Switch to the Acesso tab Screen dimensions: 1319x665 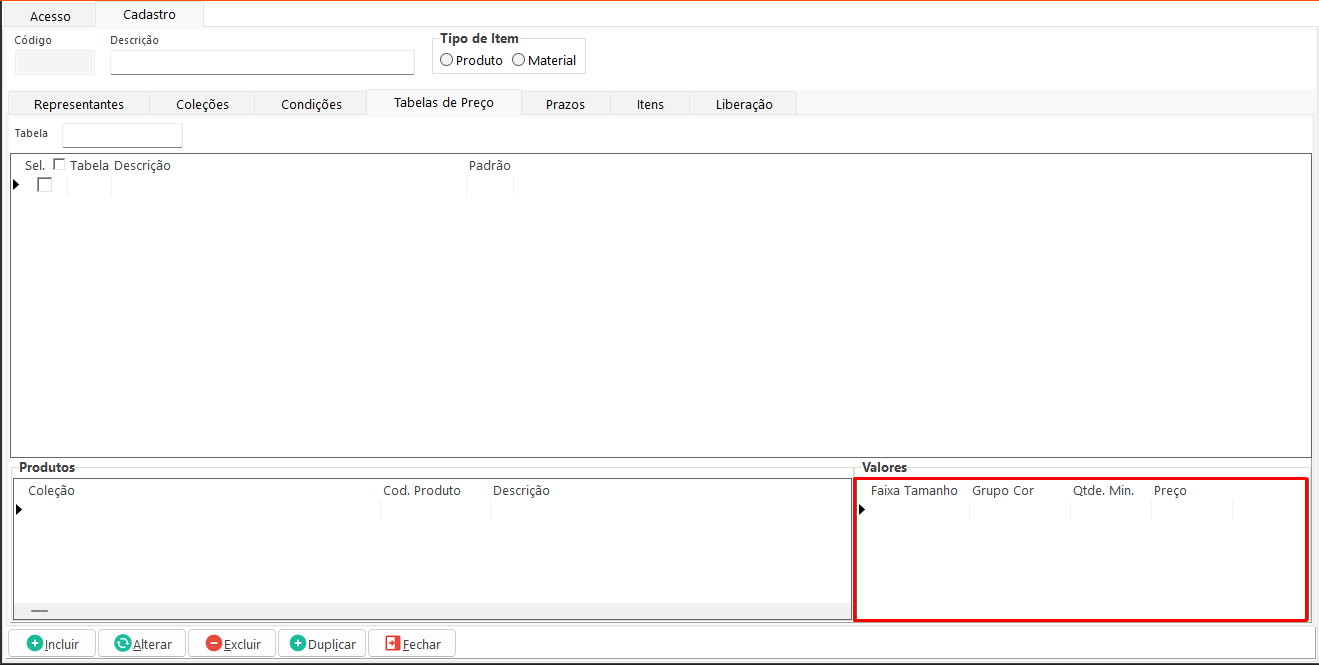(x=50, y=17)
